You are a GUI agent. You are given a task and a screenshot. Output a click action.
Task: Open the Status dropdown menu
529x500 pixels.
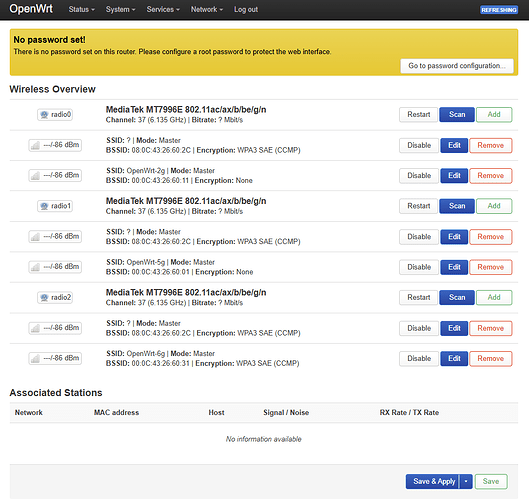[x=82, y=9]
